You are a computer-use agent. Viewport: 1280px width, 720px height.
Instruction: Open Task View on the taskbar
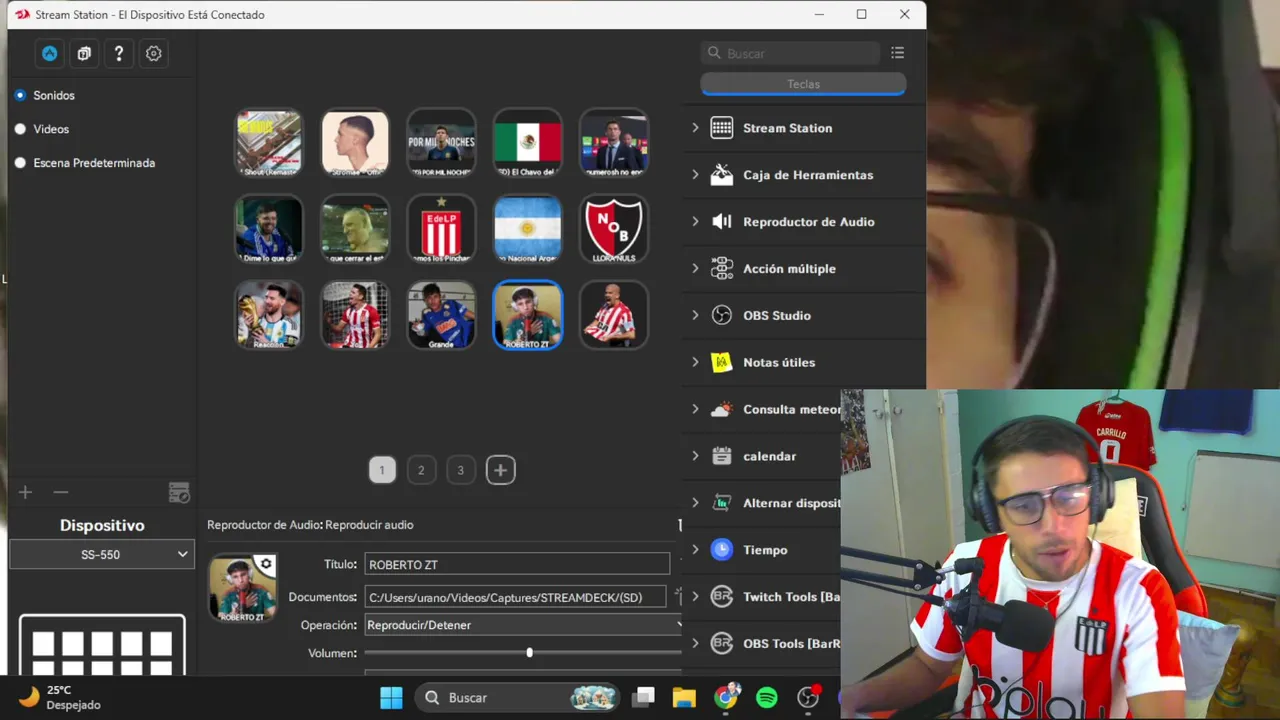click(644, 698)
